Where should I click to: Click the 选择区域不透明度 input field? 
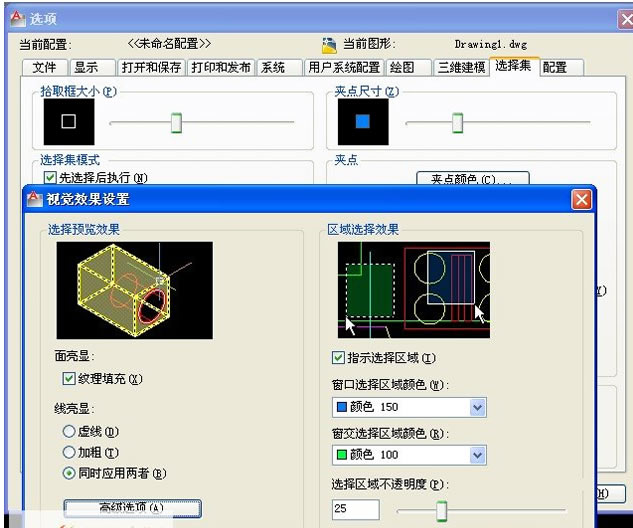pyautogui.click(x=355, y=510)
